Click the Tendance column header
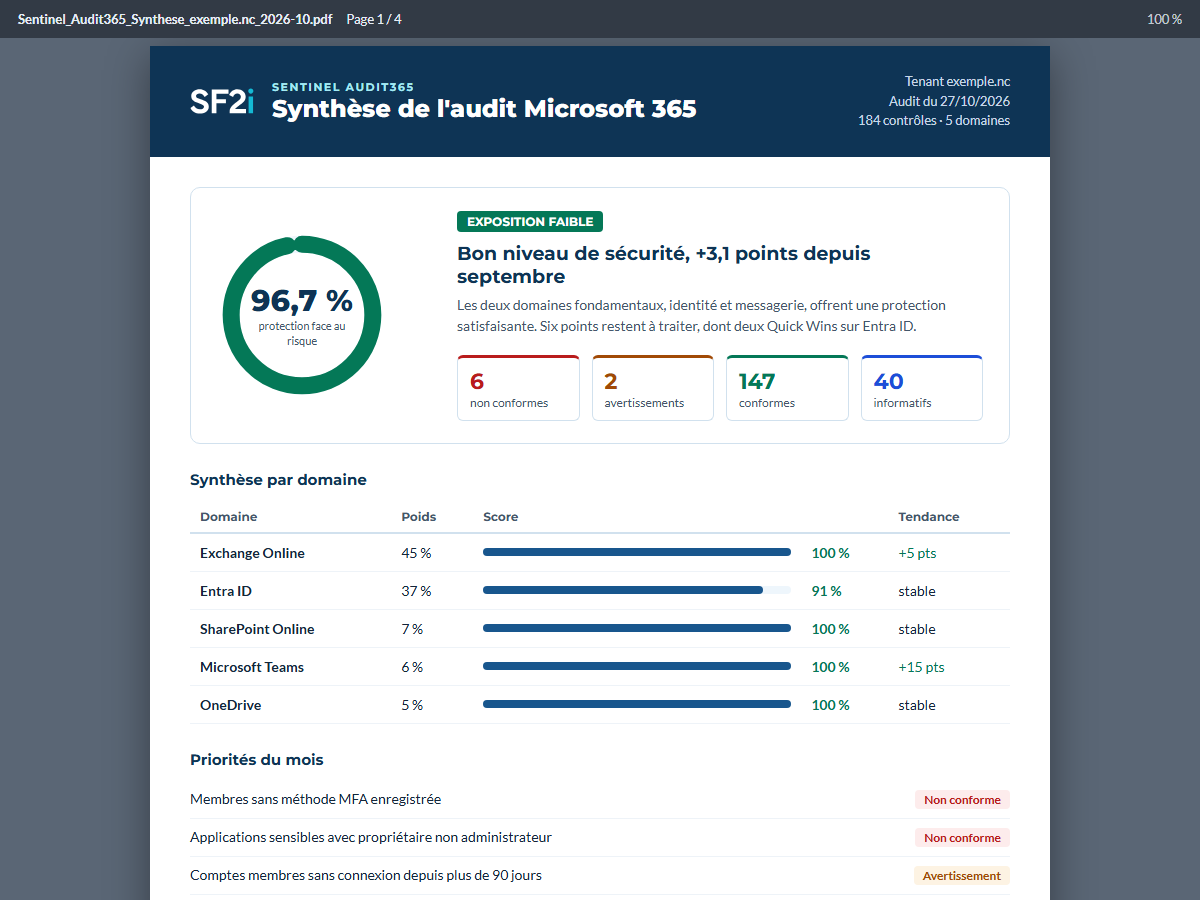Image resolution: width=1200 pixels, height=900 pixels. (x=928, y=517)
